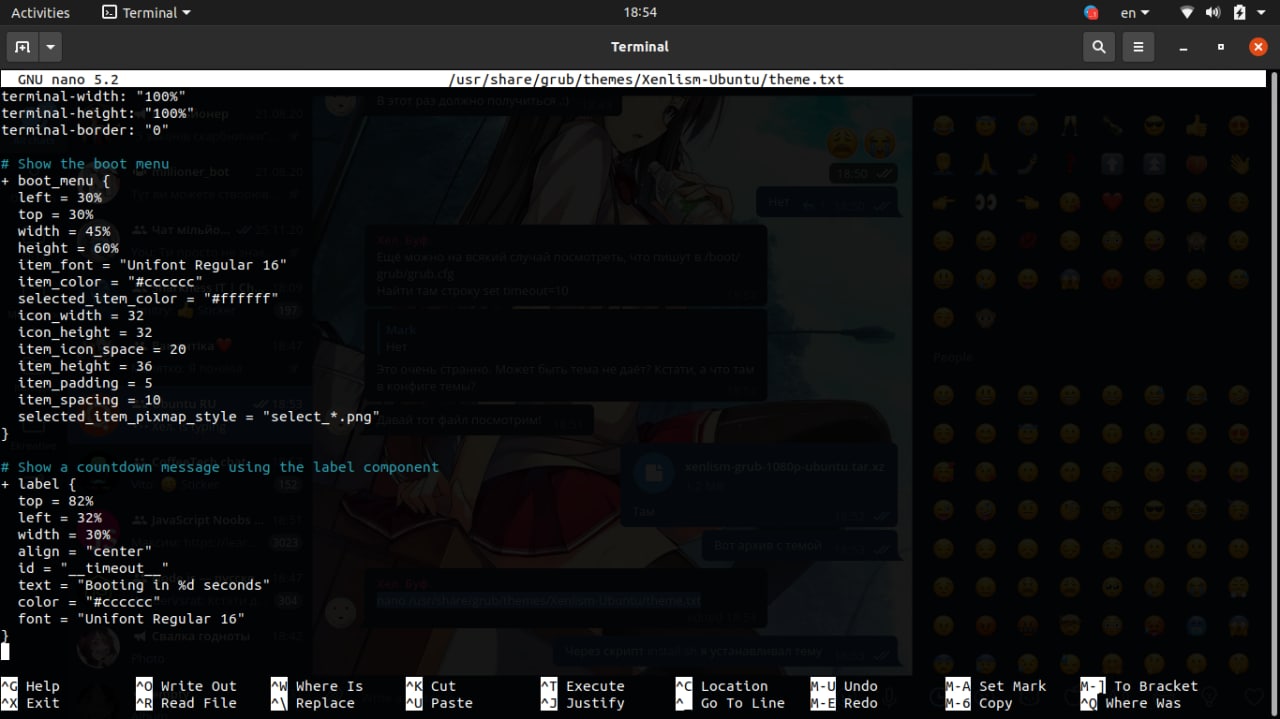Screen dimensions: 1280x719
Task: Click the 'Justify' nano shortcut label
Action: [x=595, y=703]
